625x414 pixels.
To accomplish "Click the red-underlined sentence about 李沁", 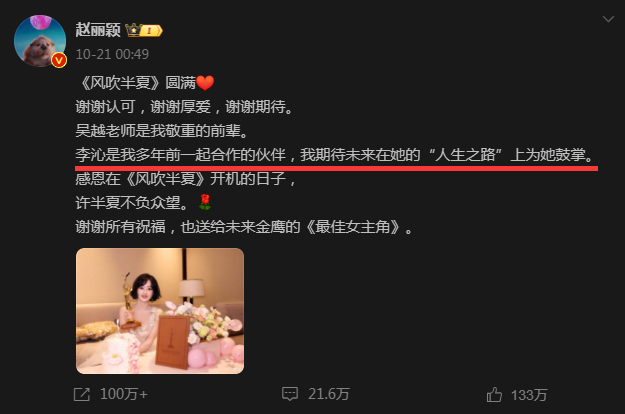I will point(335,155).
